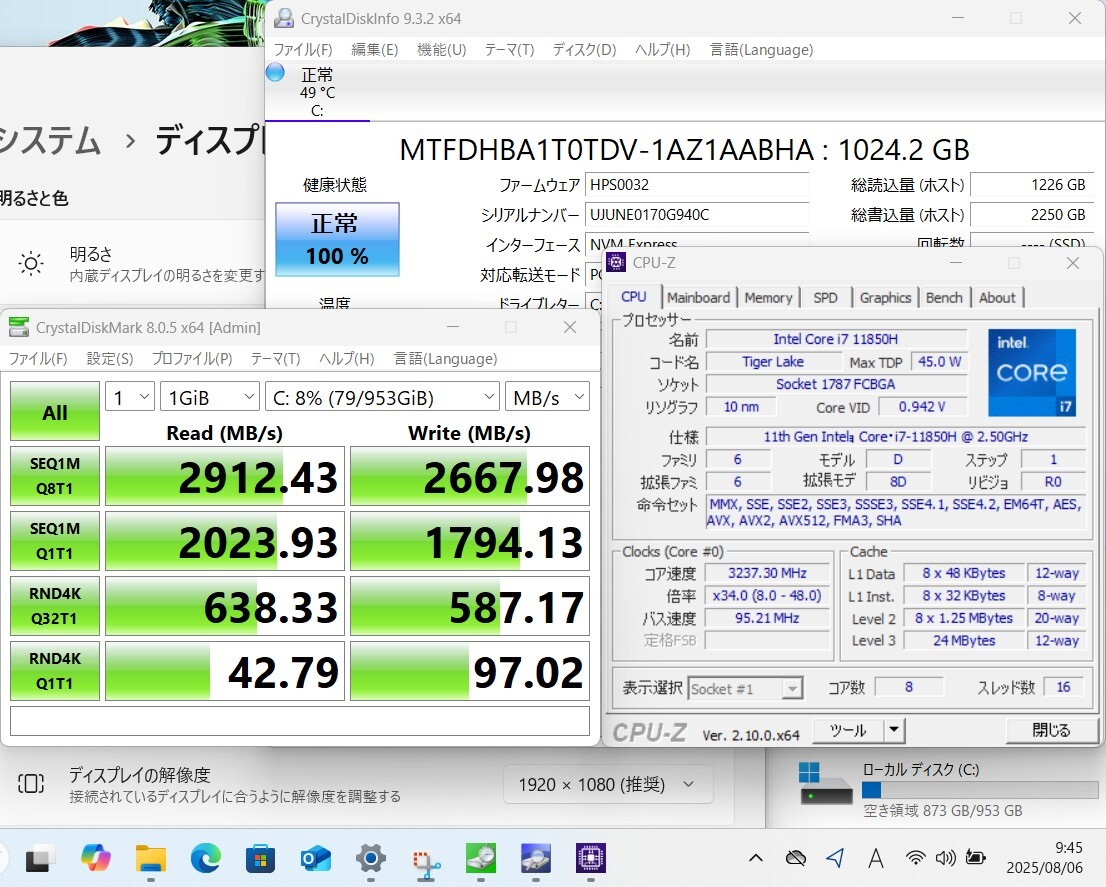Click the serial number field UJUNE0170G940C
This screenshot has height=887, width=1106.
coord(697,214)
